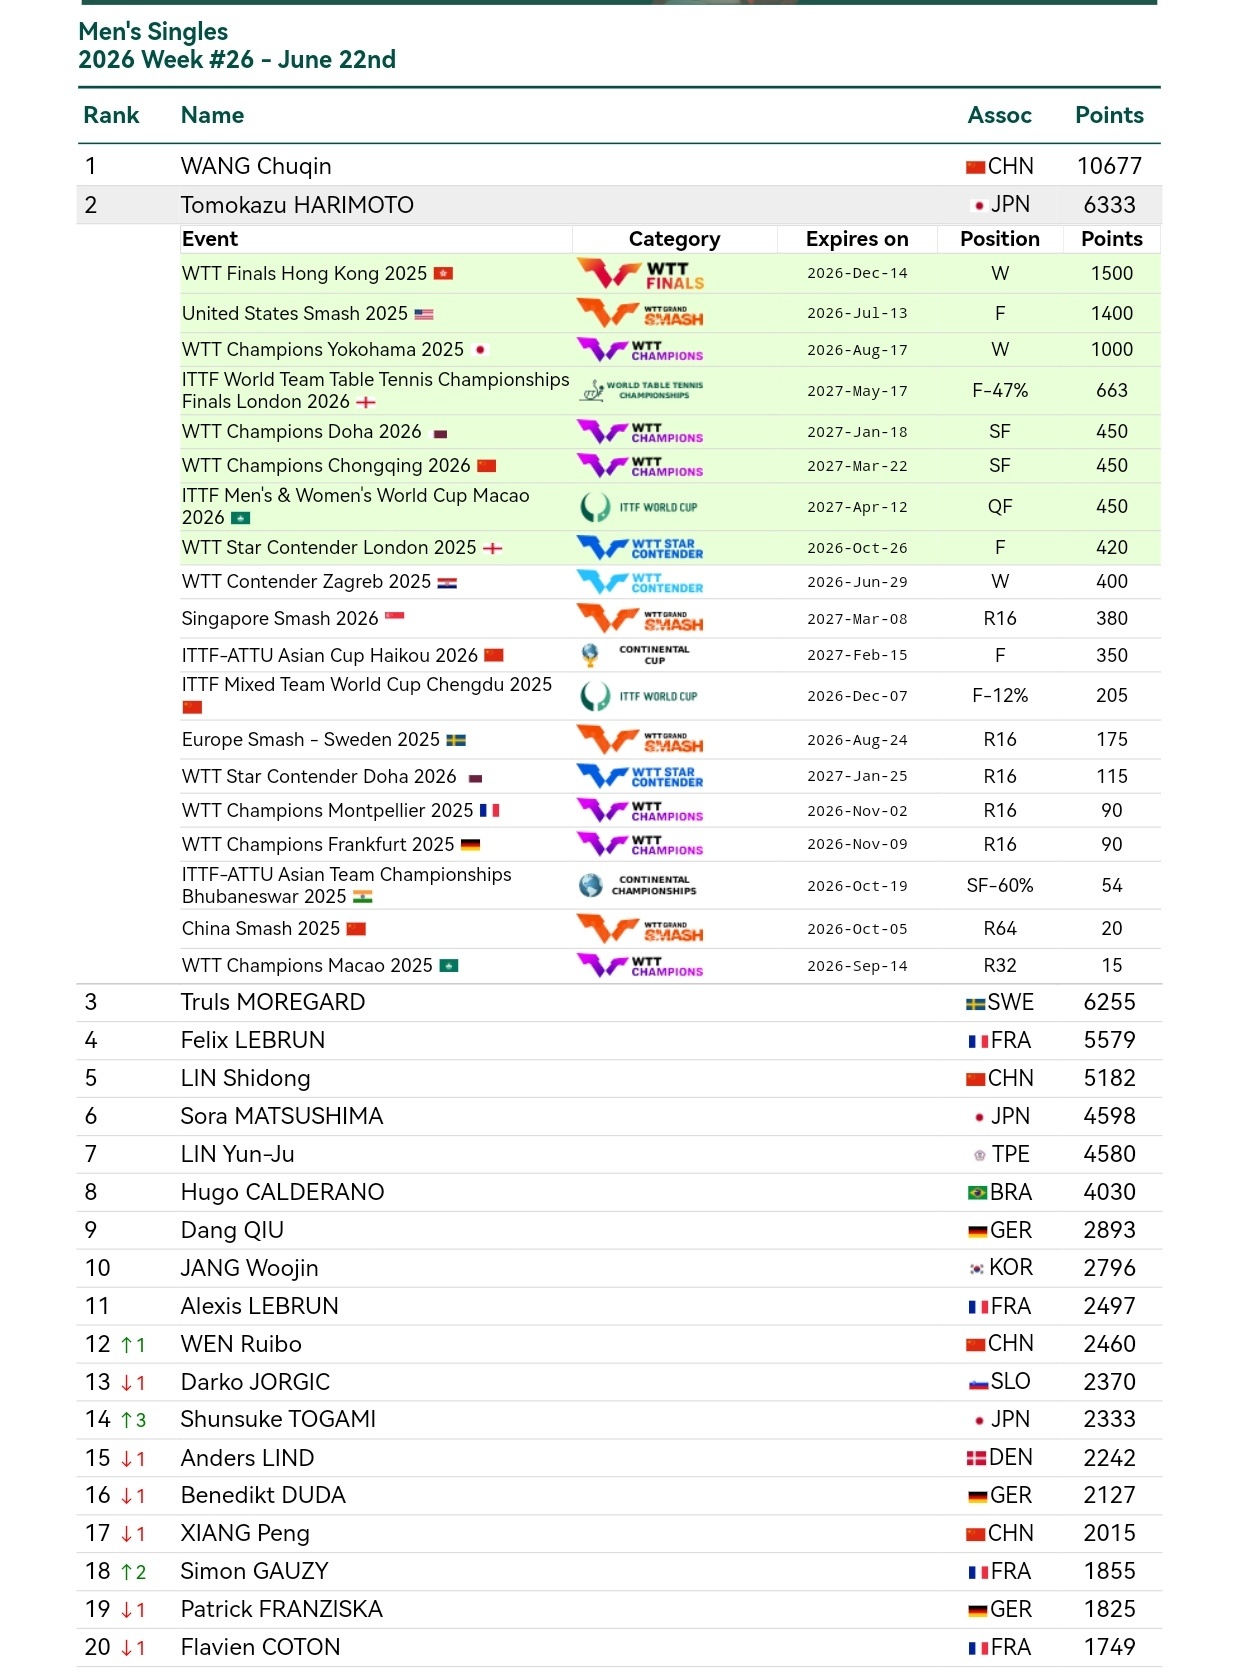Click the Name column header

point(212,115)
